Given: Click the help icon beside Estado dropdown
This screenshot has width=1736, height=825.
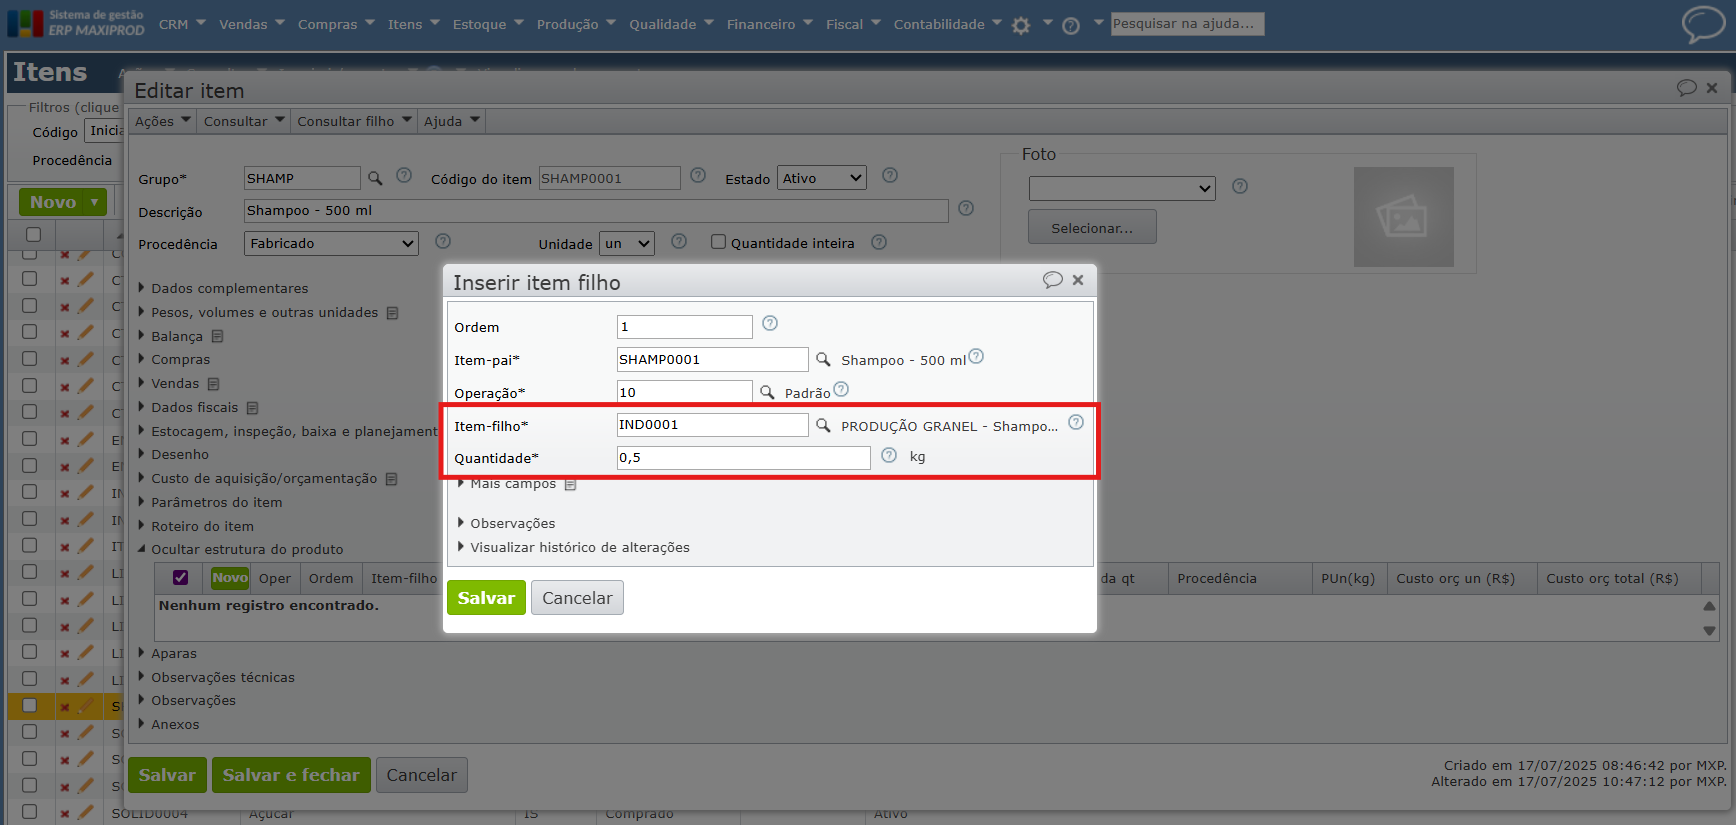Looking at the screenshot, I should (x=890, y=175).
